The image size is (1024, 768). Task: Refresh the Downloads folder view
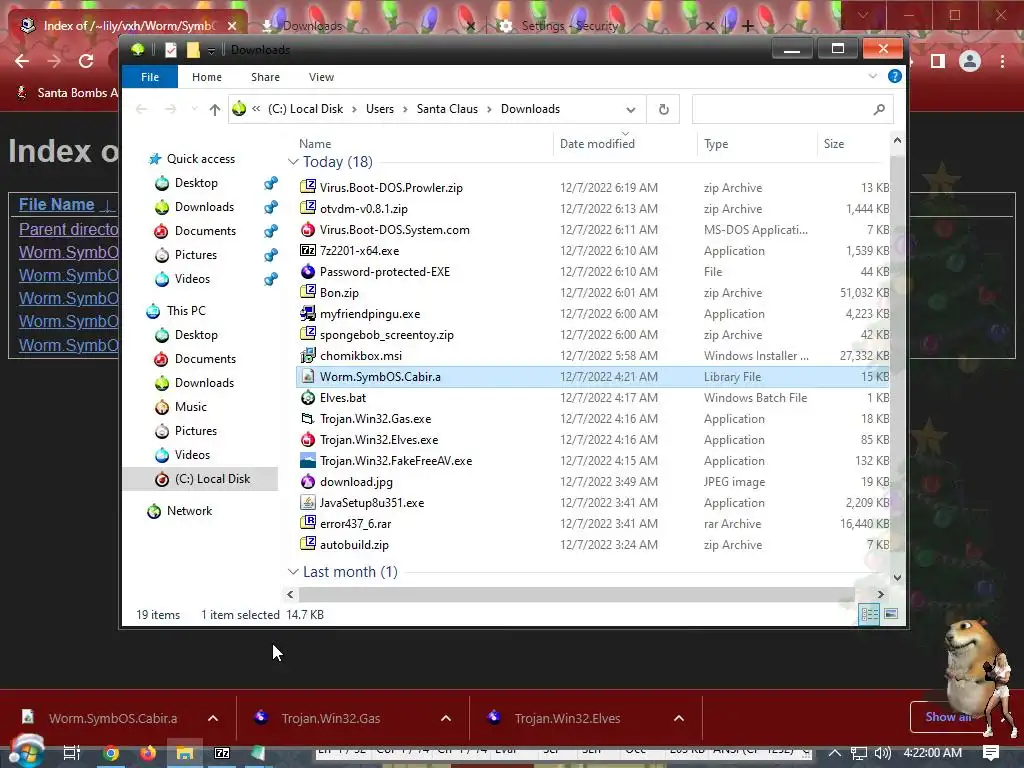tap(664, 110)
